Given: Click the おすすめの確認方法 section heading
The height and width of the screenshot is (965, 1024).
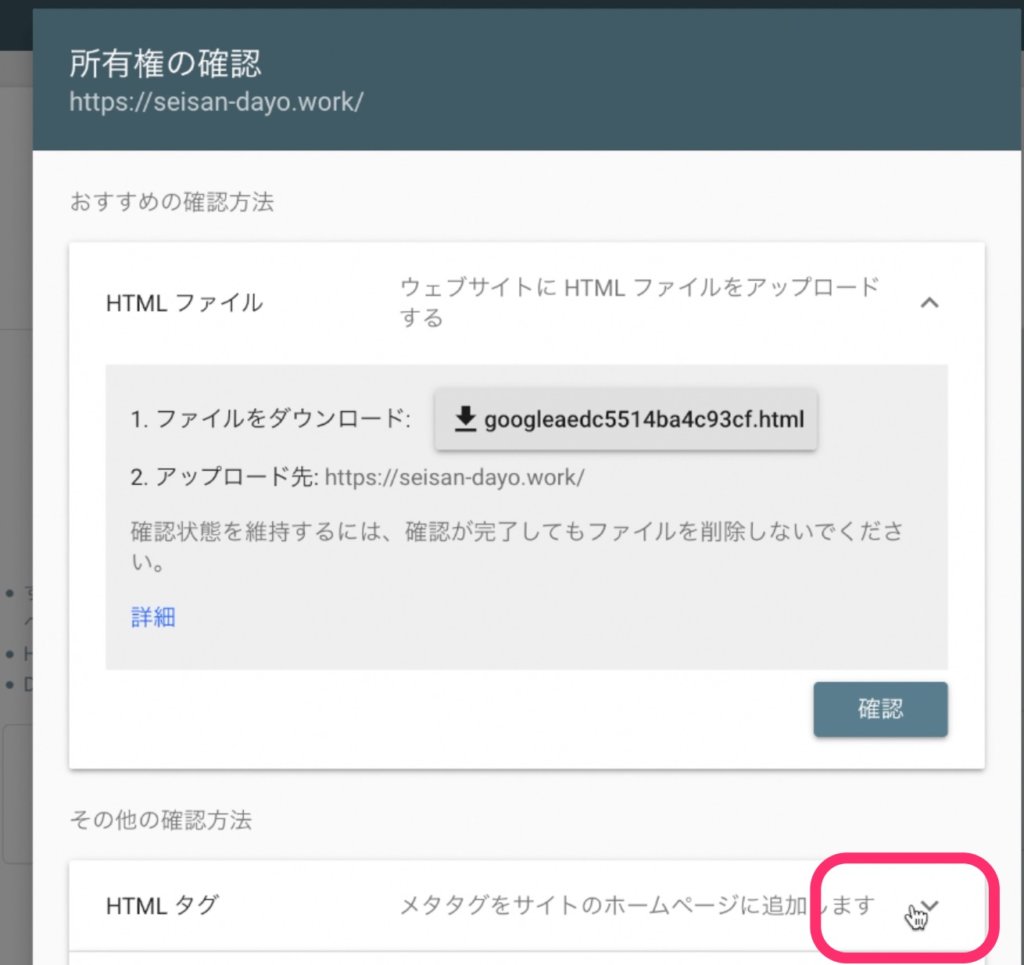Looking at the screenshot, I should click(x=172, y=202).
